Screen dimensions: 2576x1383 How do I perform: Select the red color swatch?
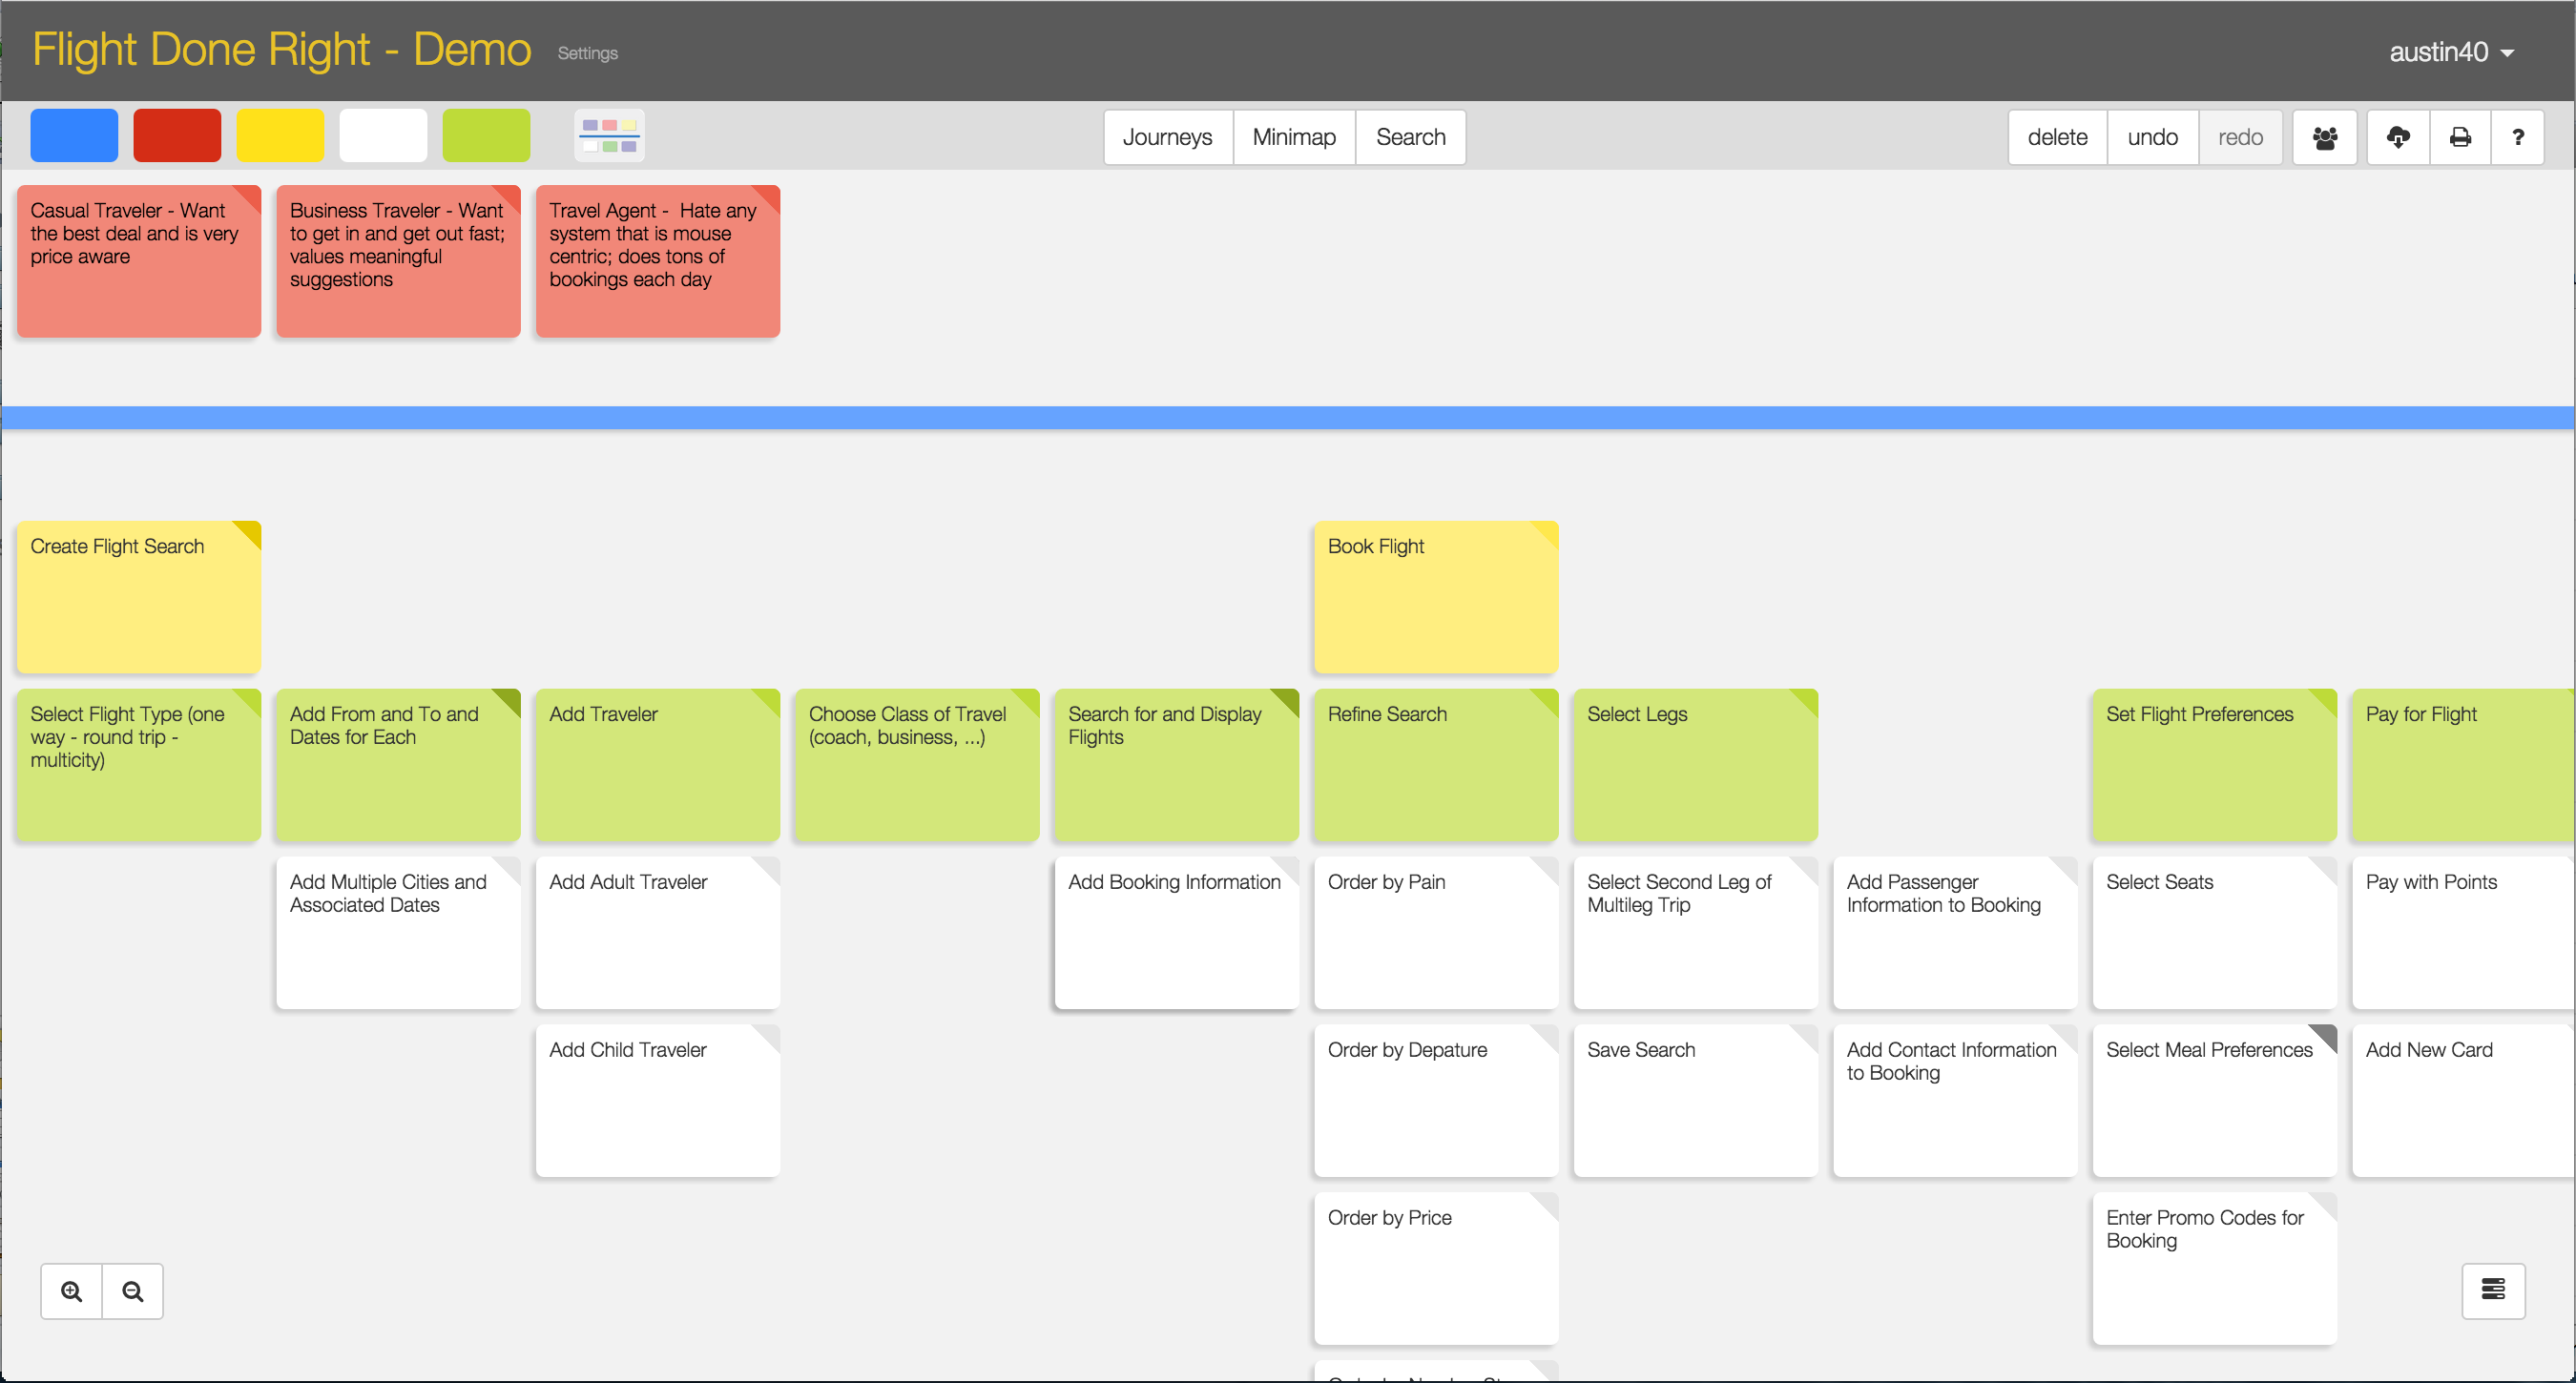point(176,136)
